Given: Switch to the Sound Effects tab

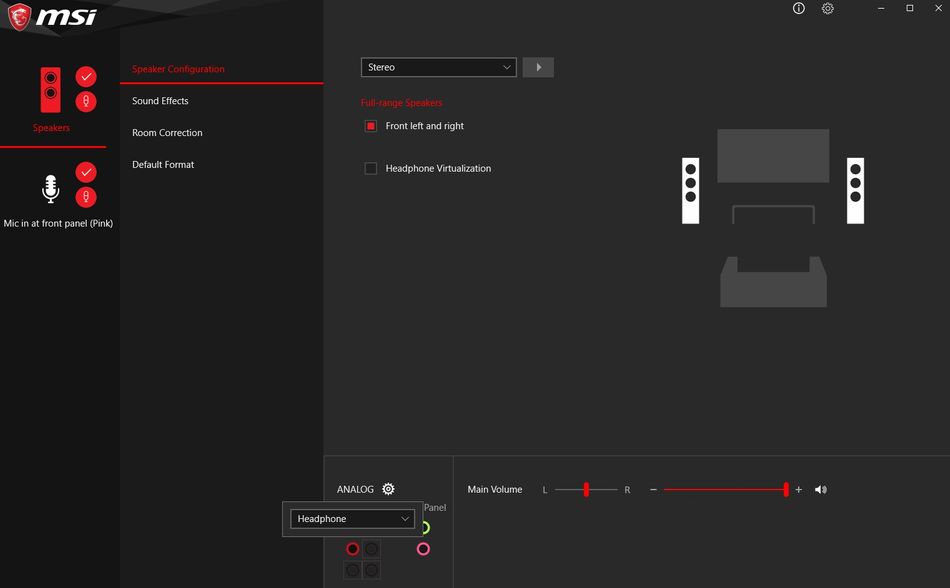Looking at the screenshot, I should [160, 101].
